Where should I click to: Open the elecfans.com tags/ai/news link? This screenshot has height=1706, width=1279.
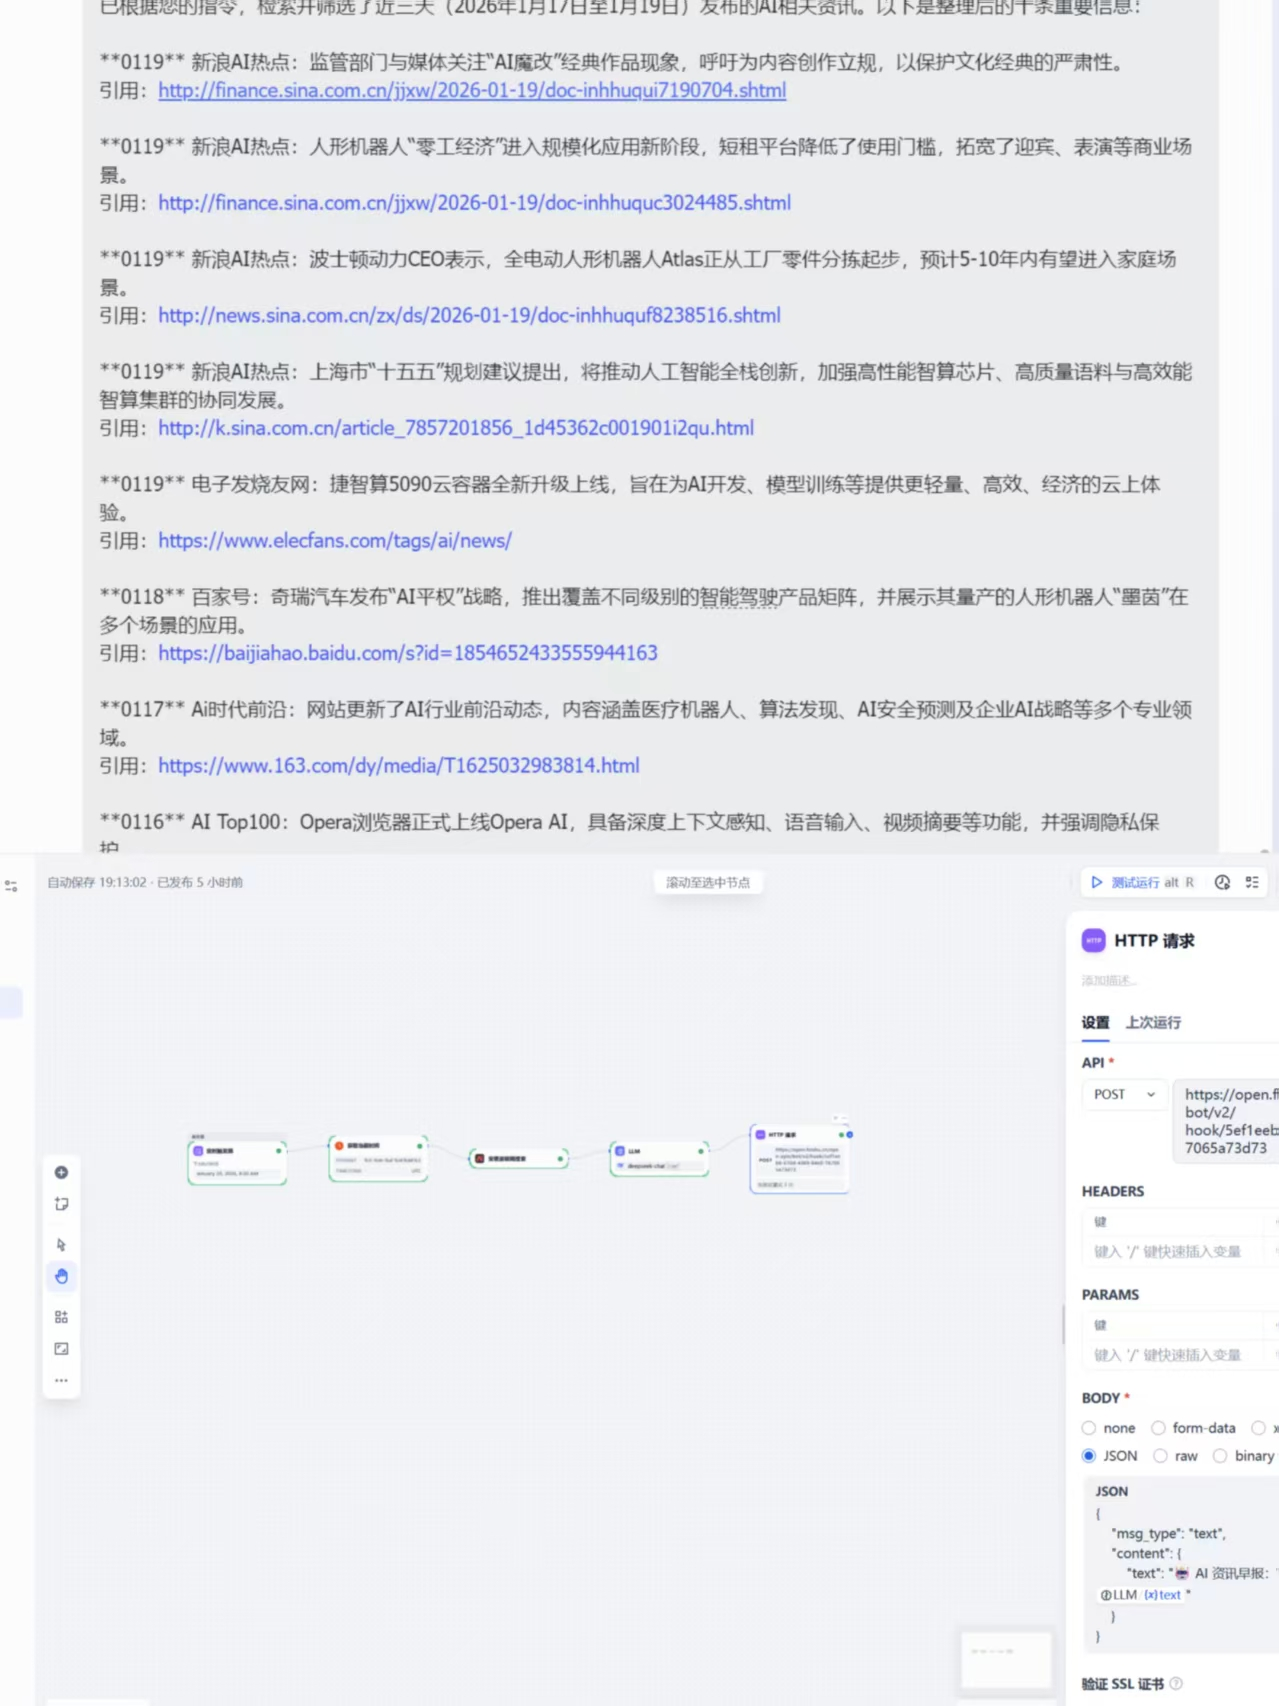335,540
